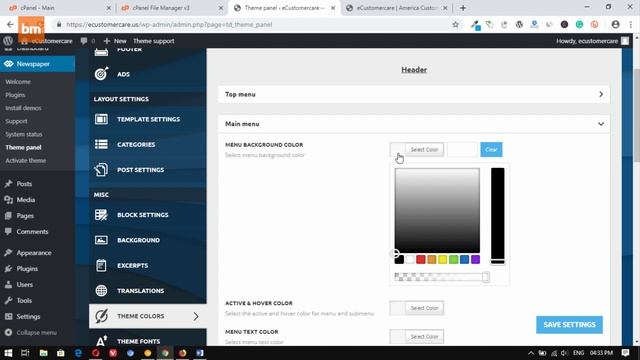Screen dimensions: 640x360
Task: Click New in admin bar
Action: tap(115, 41)
